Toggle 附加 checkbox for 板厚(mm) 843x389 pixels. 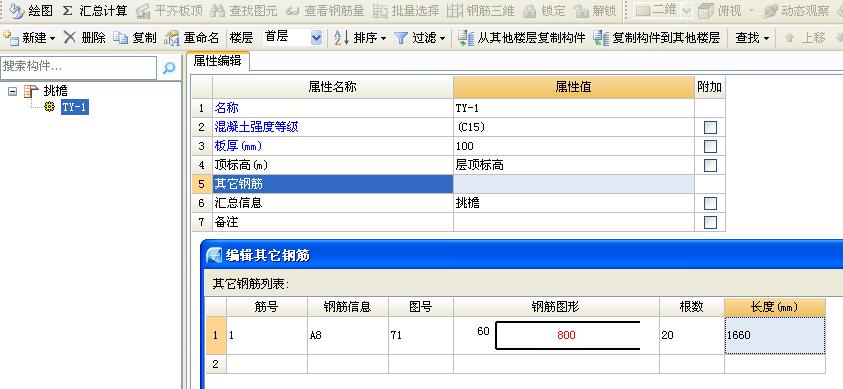click(710, 146)
